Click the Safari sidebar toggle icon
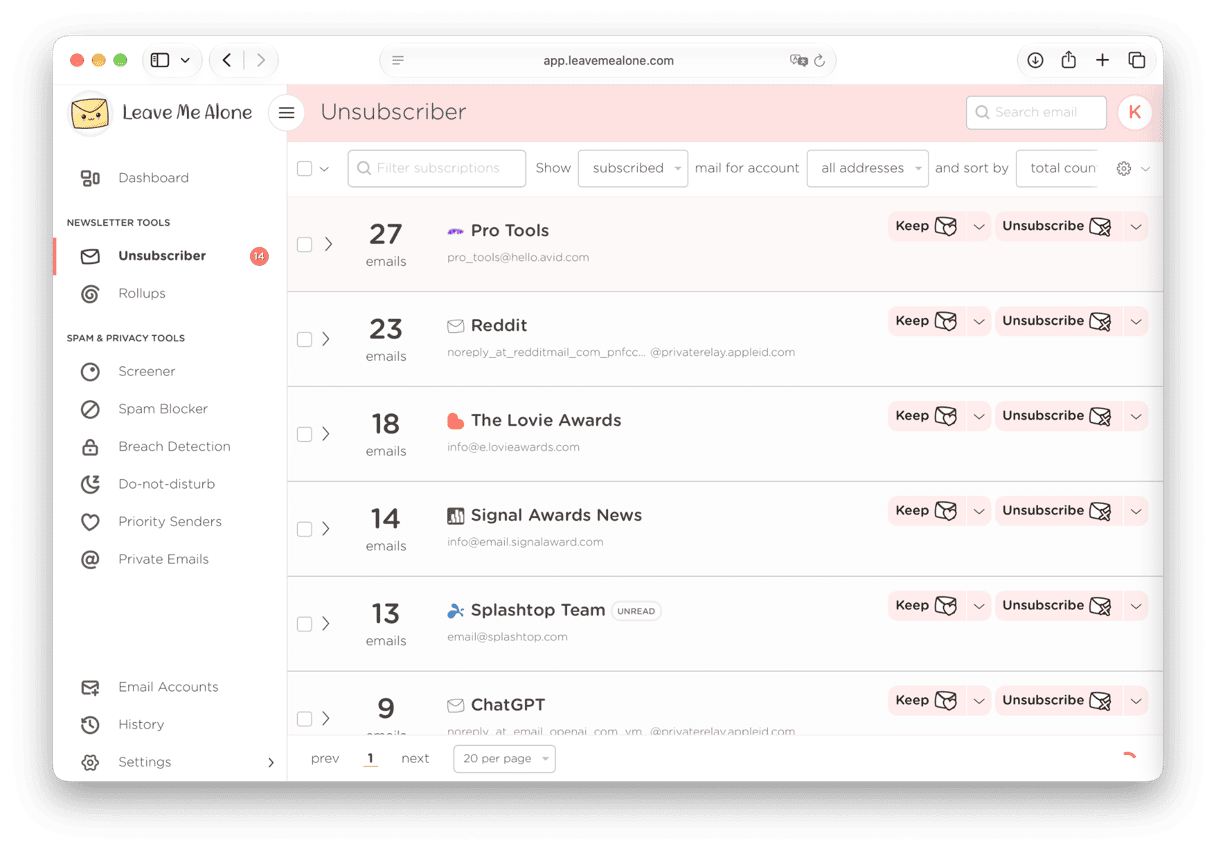 click(160, 60)
